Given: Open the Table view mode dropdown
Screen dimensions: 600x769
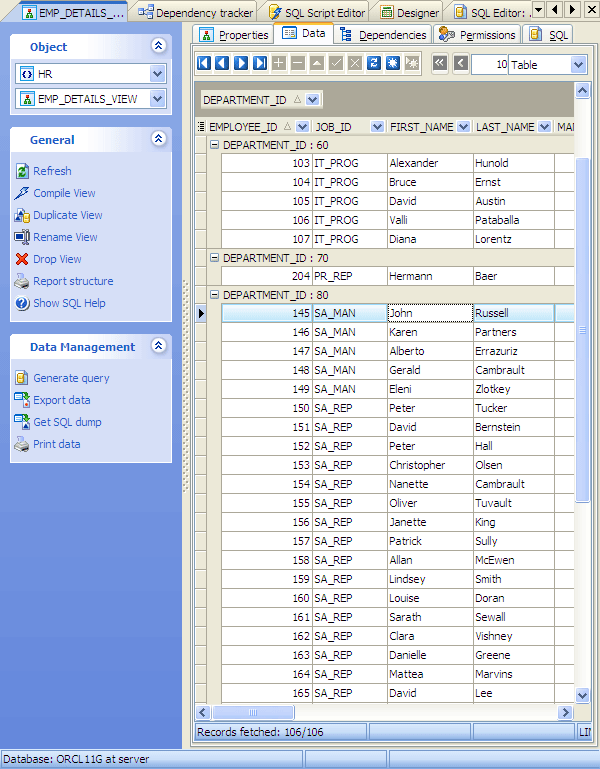Looking at the screenshot, I should pyautogui.click(x=578, y=64).
